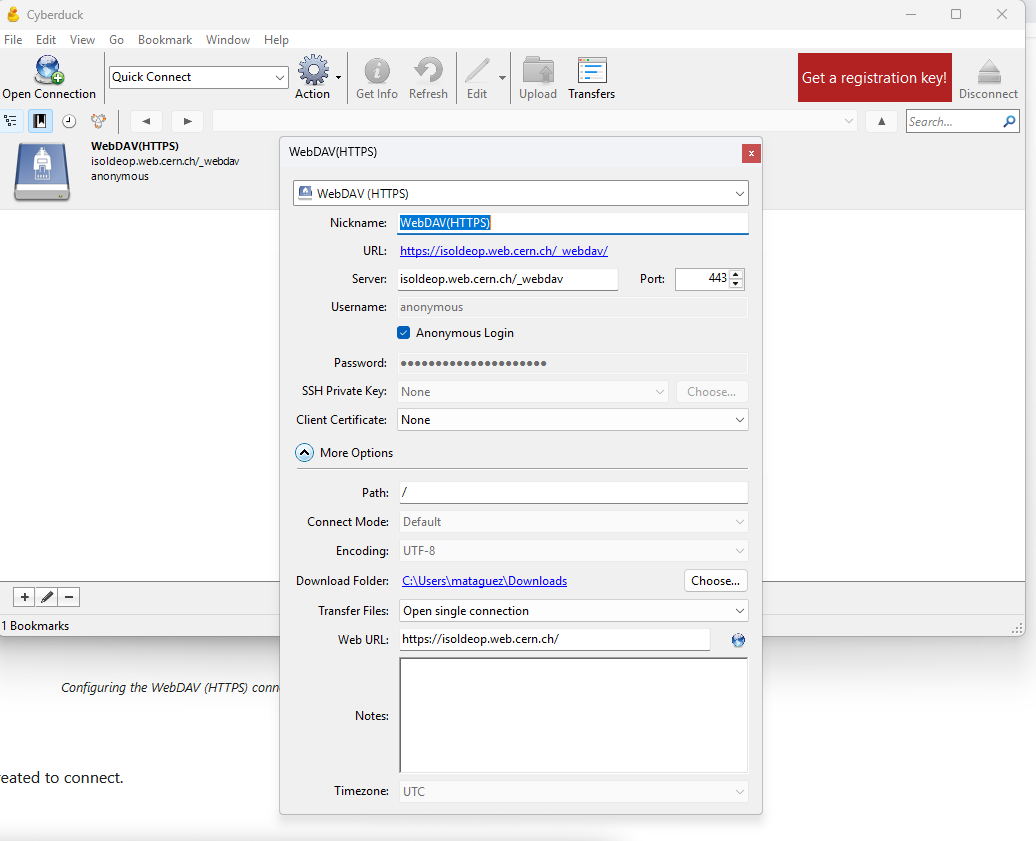Open the Window menu
The width and height of the screenshot is (1036, 841).
click(228, 40)
